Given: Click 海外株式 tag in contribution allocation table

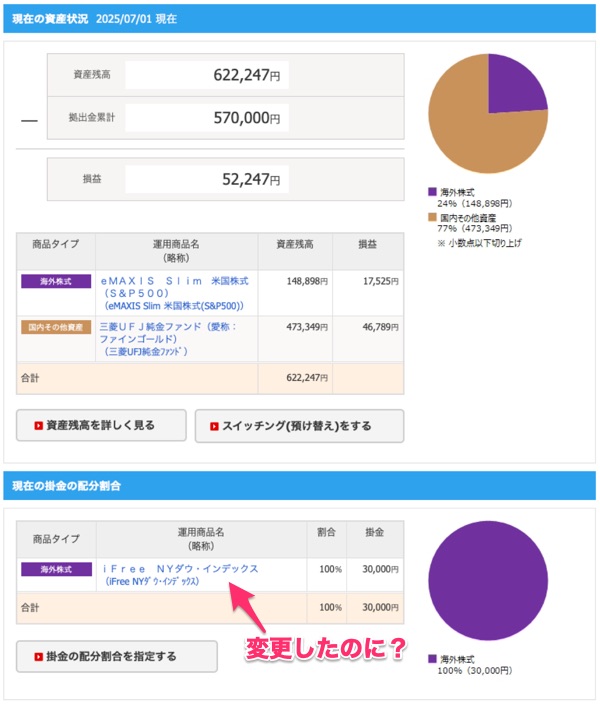Looking at the screenshot, I should tap(56, 569).
